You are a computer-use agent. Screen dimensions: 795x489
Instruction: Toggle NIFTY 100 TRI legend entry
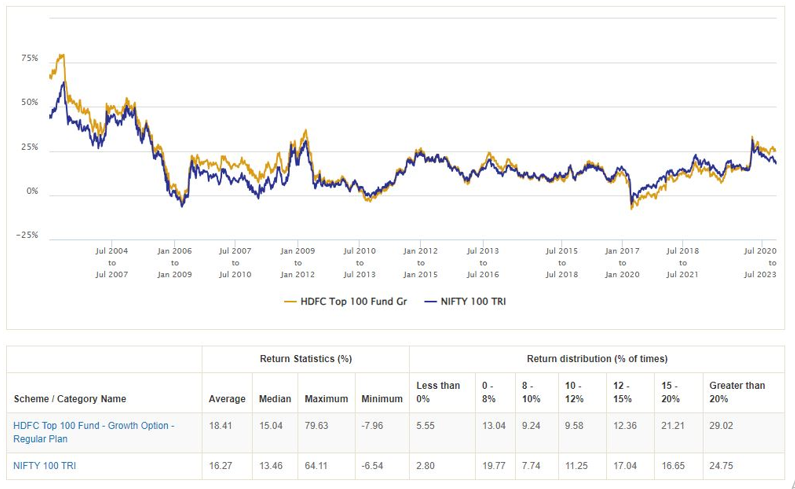click(x=465, y=301)
